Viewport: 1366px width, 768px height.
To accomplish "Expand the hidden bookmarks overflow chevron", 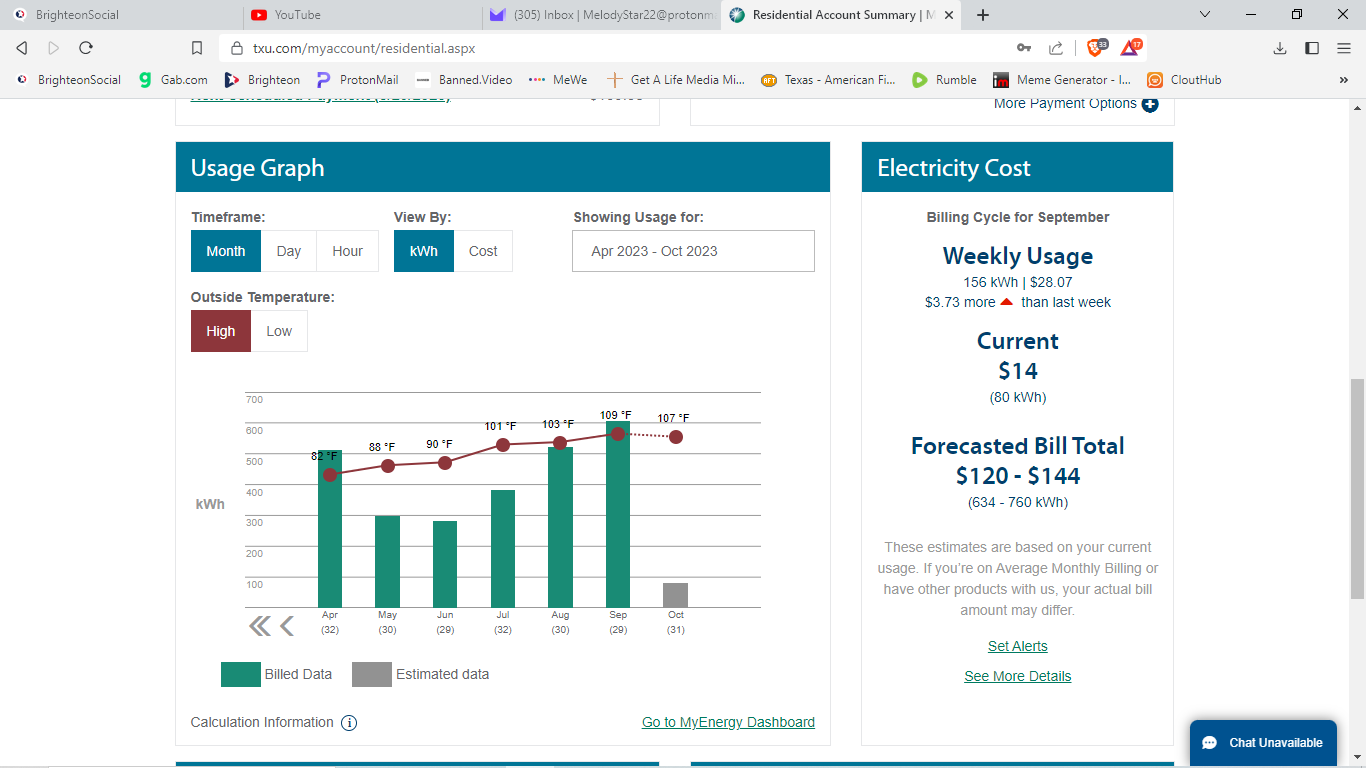I will (x=1343, y=80).
